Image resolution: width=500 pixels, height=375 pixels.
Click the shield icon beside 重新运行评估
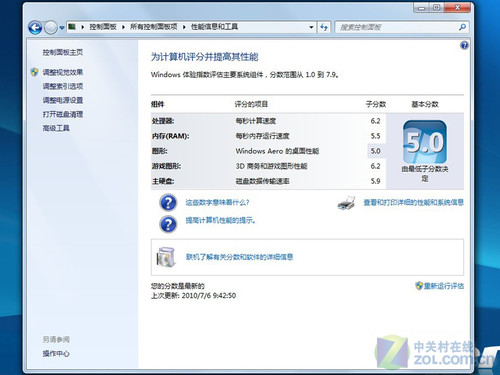pos(419,286)
